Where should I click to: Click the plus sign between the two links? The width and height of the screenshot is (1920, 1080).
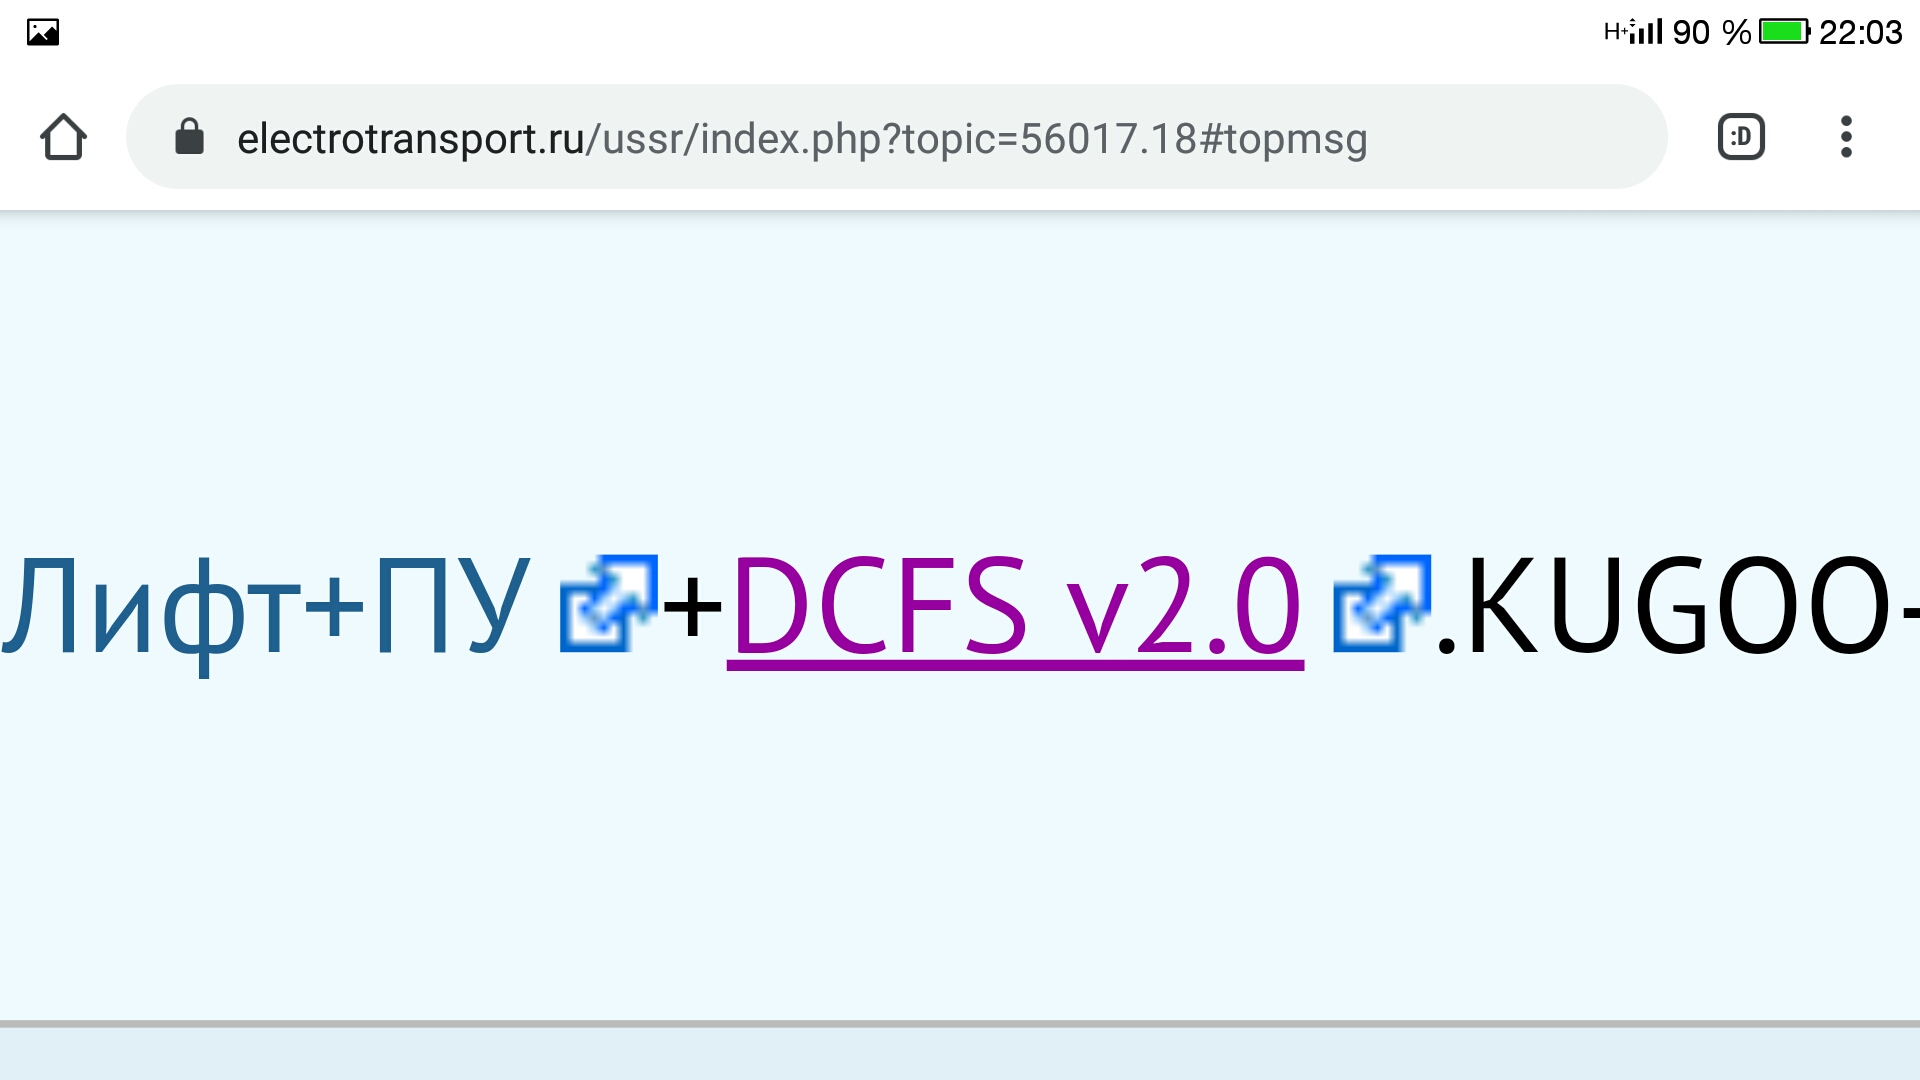click(693, 607)
